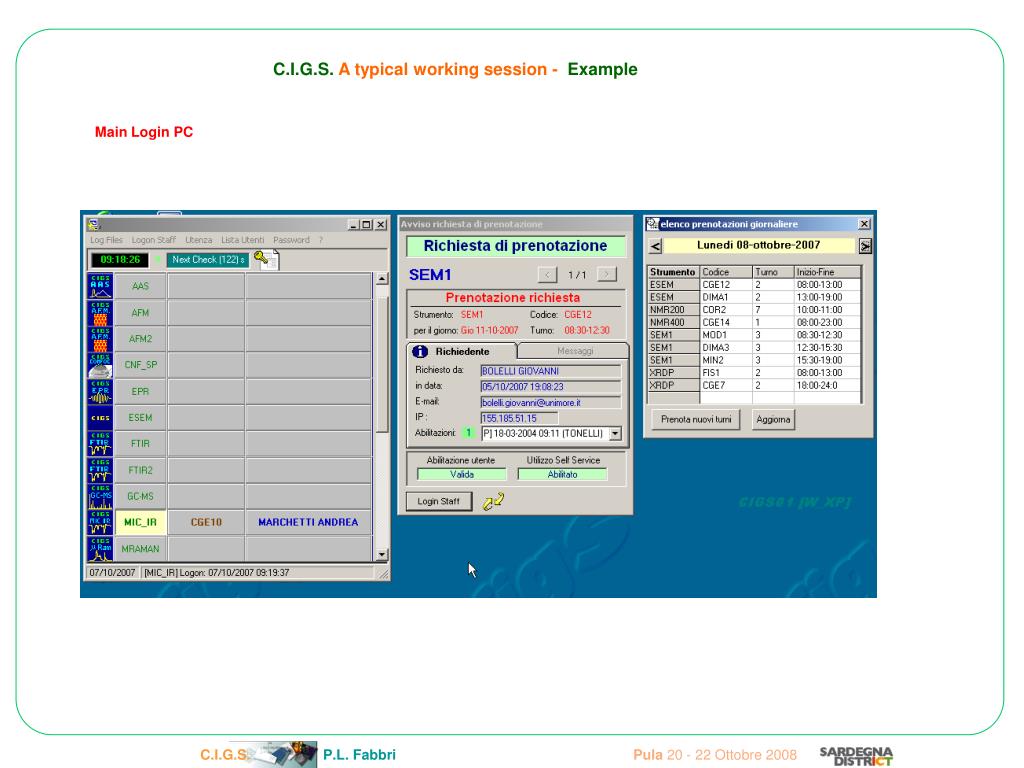Click the Login Staff button
Image resolution: width=1024 pixels, height=768 pixels.
coord(438,502)
